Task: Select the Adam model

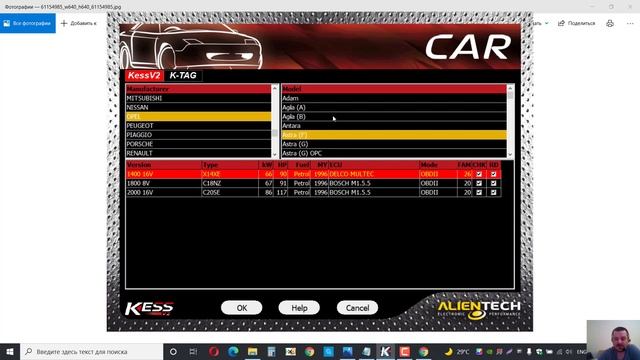Action: click(394, 98)
